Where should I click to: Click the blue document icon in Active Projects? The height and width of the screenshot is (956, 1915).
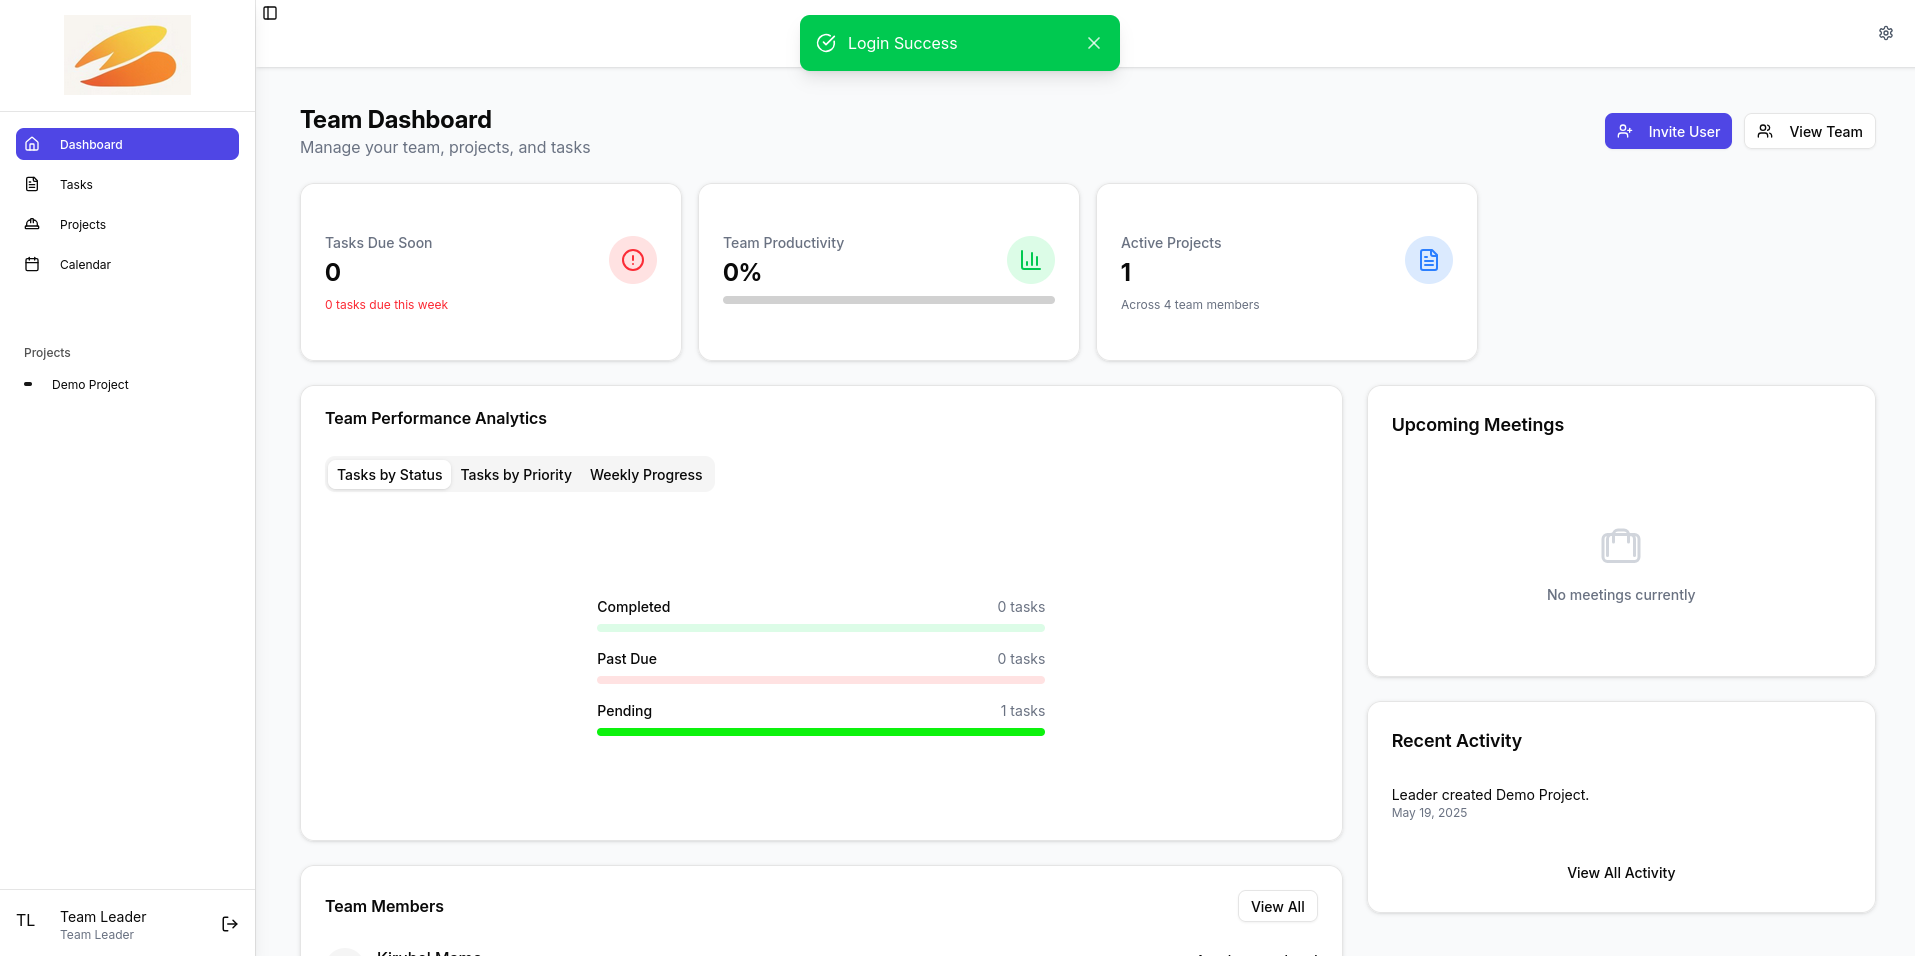(1428, 260)
